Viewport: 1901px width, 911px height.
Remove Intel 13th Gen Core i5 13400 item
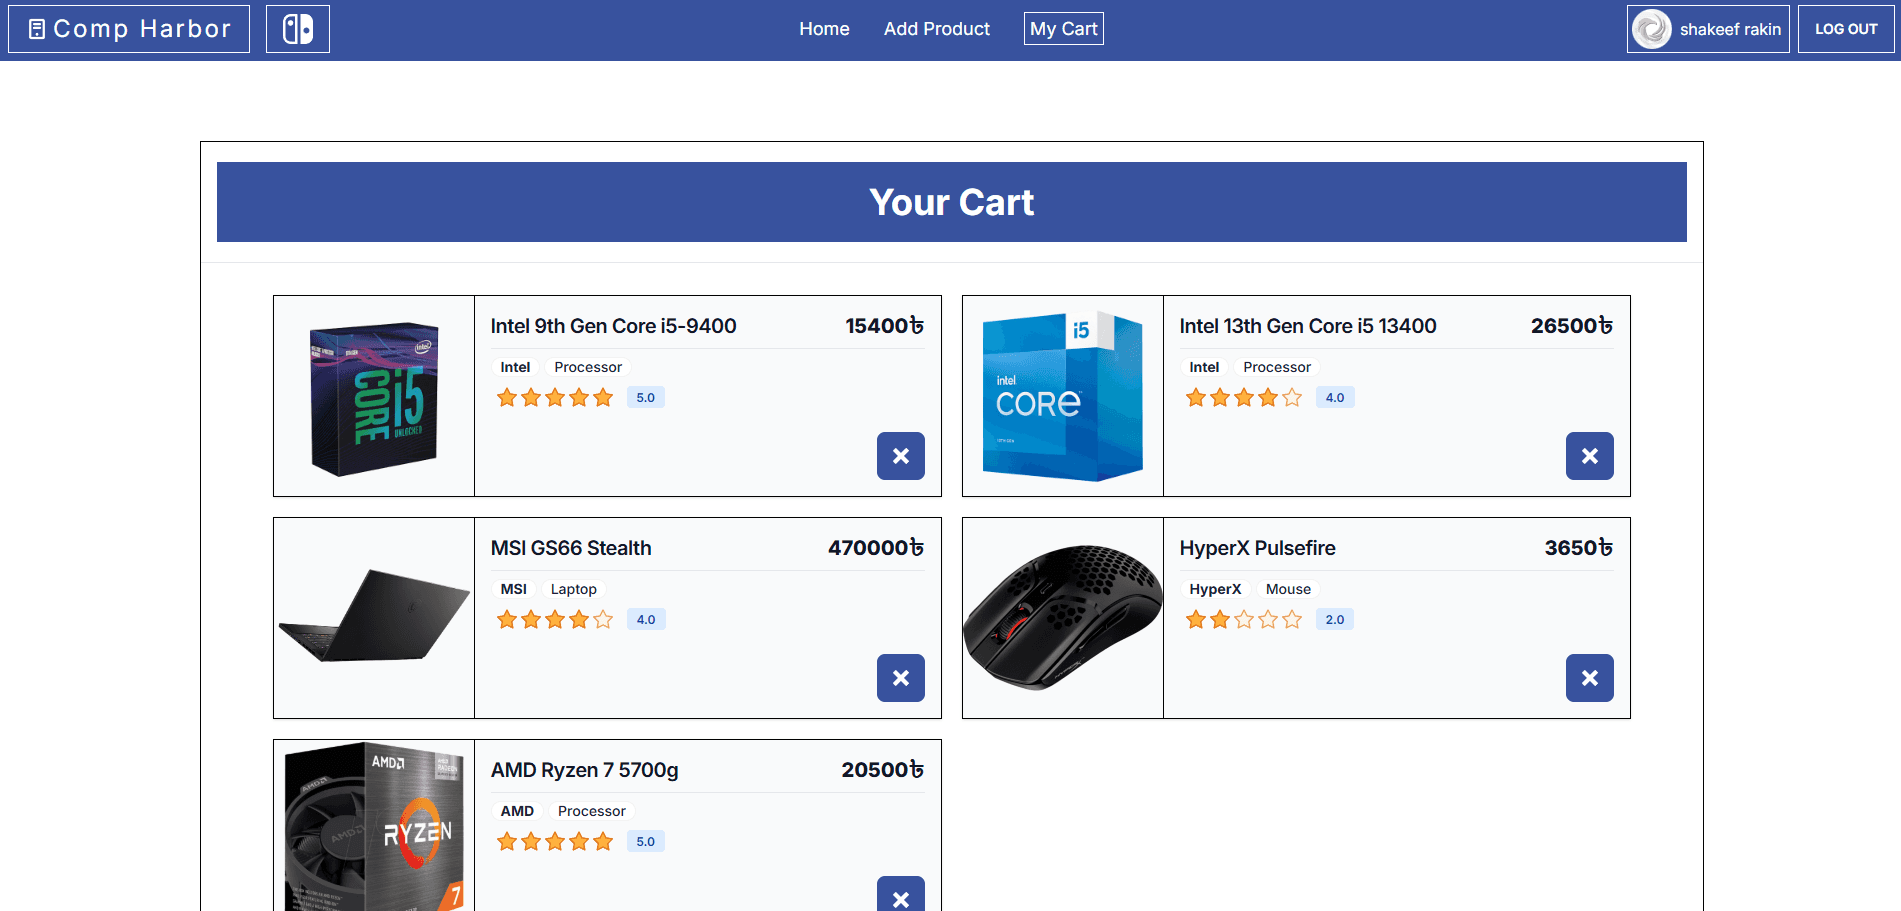click(x=1589, y=456)
